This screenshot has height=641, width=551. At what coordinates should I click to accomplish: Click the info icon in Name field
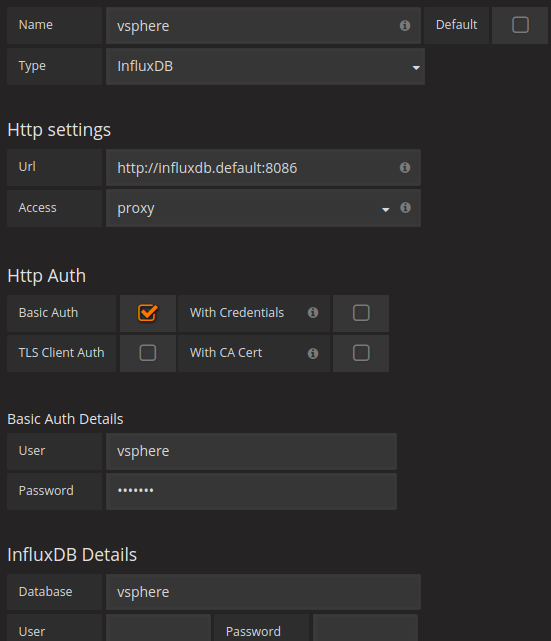(x=405, y=25)
